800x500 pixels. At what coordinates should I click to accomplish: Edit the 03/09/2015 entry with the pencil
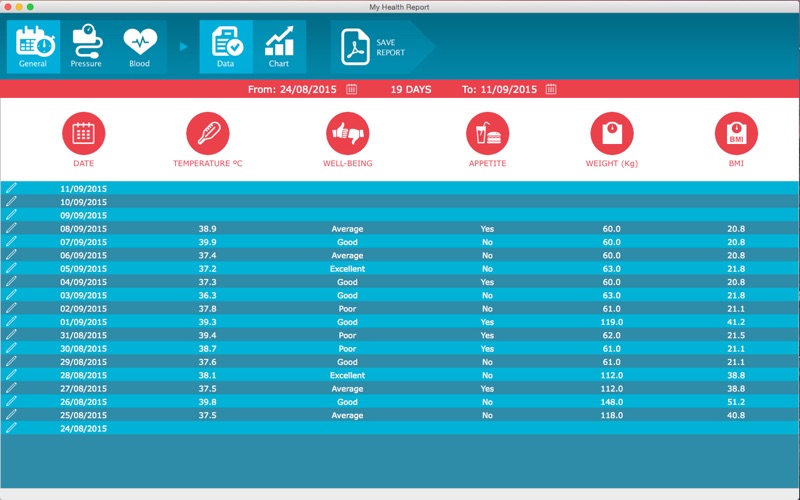(11, 294)
